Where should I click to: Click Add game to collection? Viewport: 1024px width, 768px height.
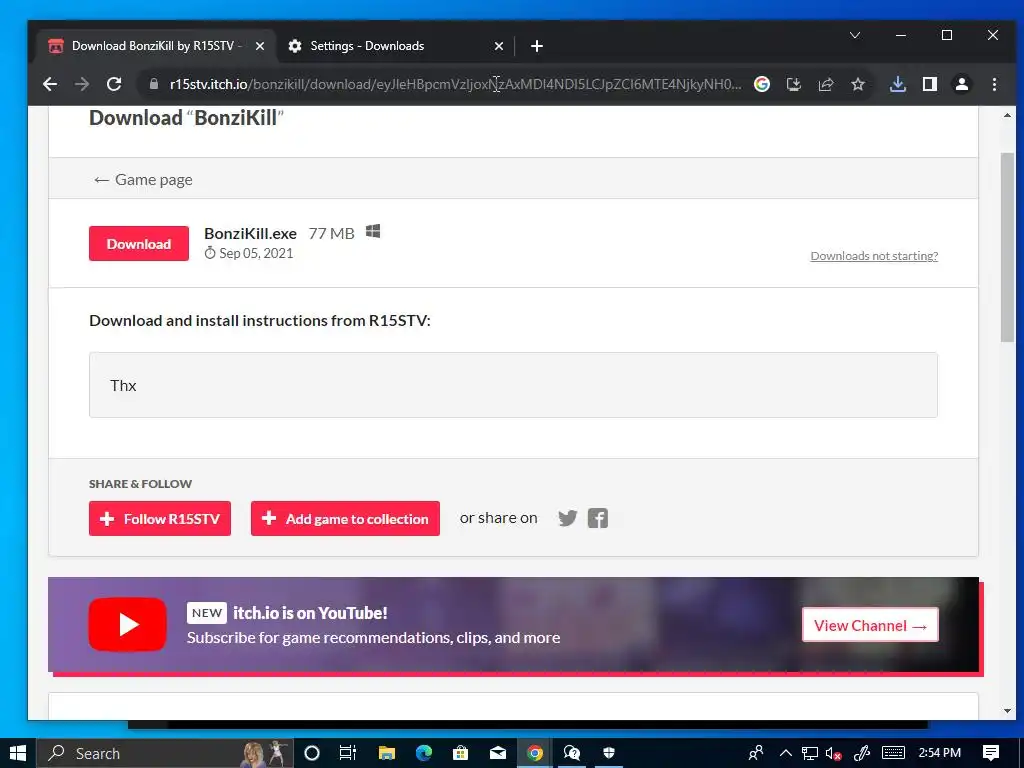(345, 519)
